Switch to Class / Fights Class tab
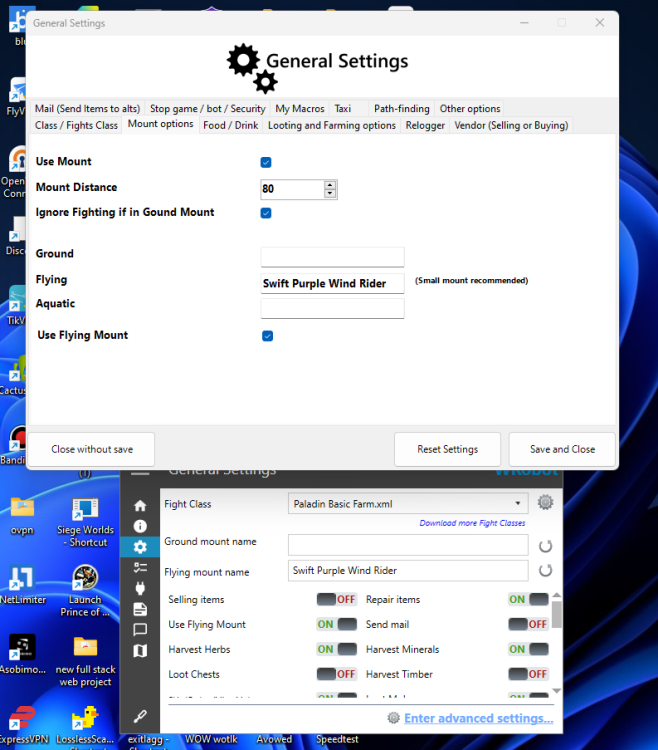 [x=76, y=125]
